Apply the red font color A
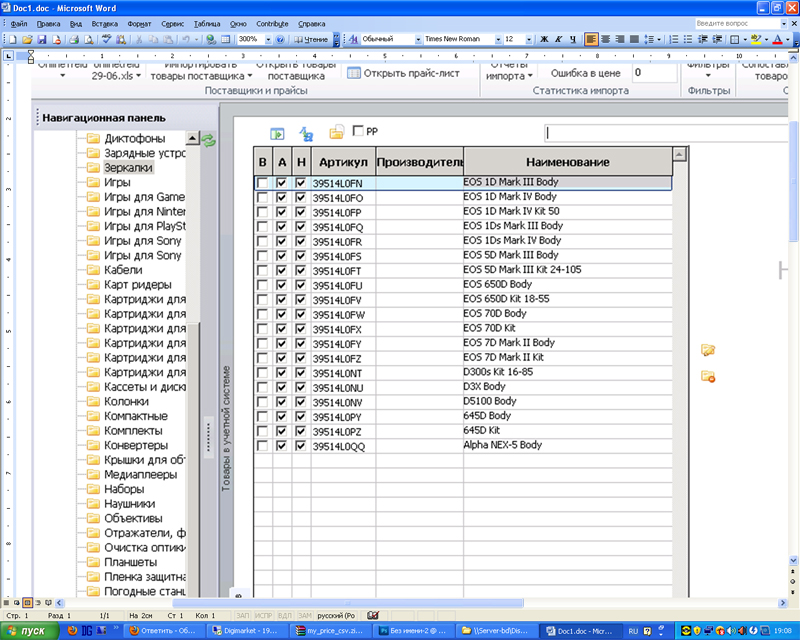Image resolution: width=800 pixels, height=640 pixels. pos(778,39)
